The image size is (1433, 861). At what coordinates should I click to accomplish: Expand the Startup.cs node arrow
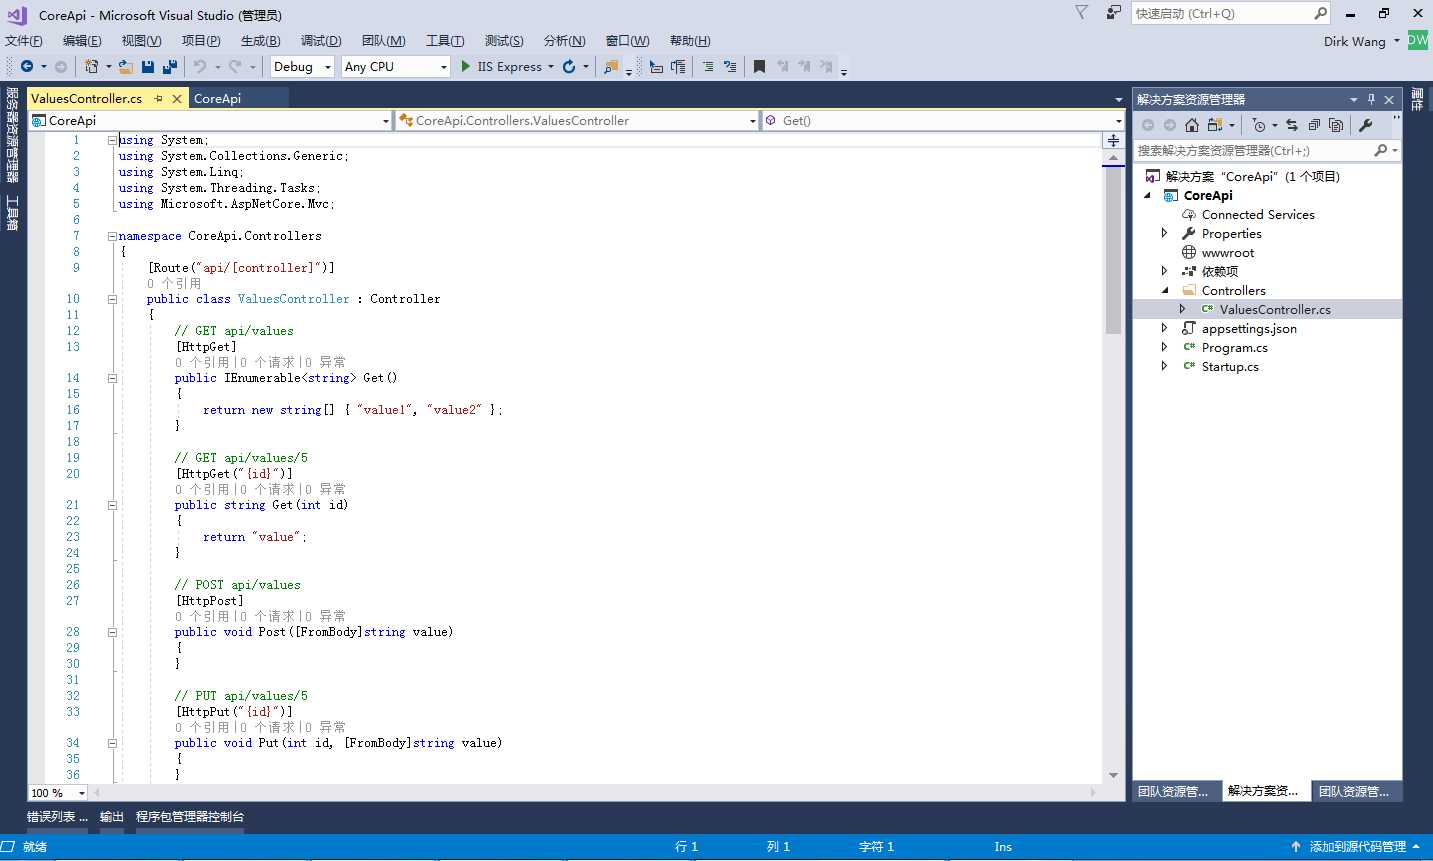[1164, 366]
